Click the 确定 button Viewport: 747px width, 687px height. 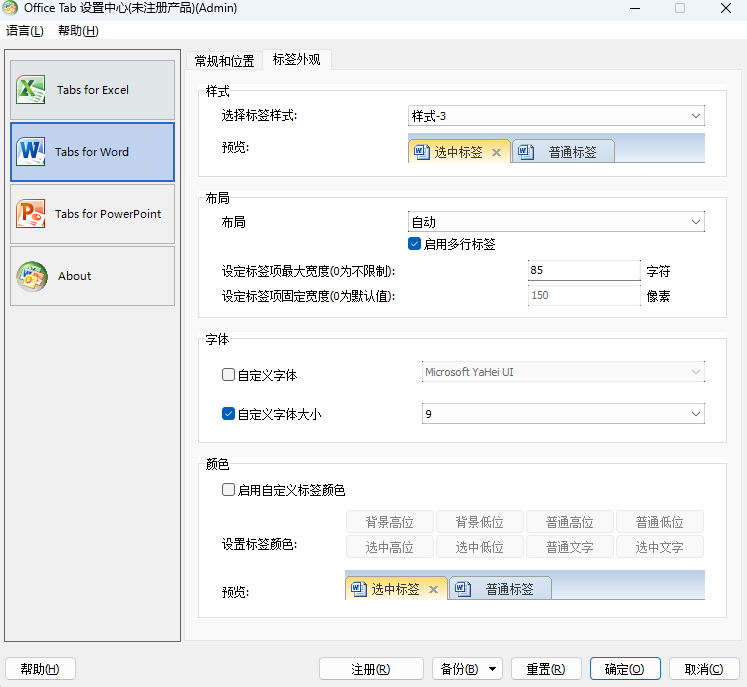(x=624, y=669)
